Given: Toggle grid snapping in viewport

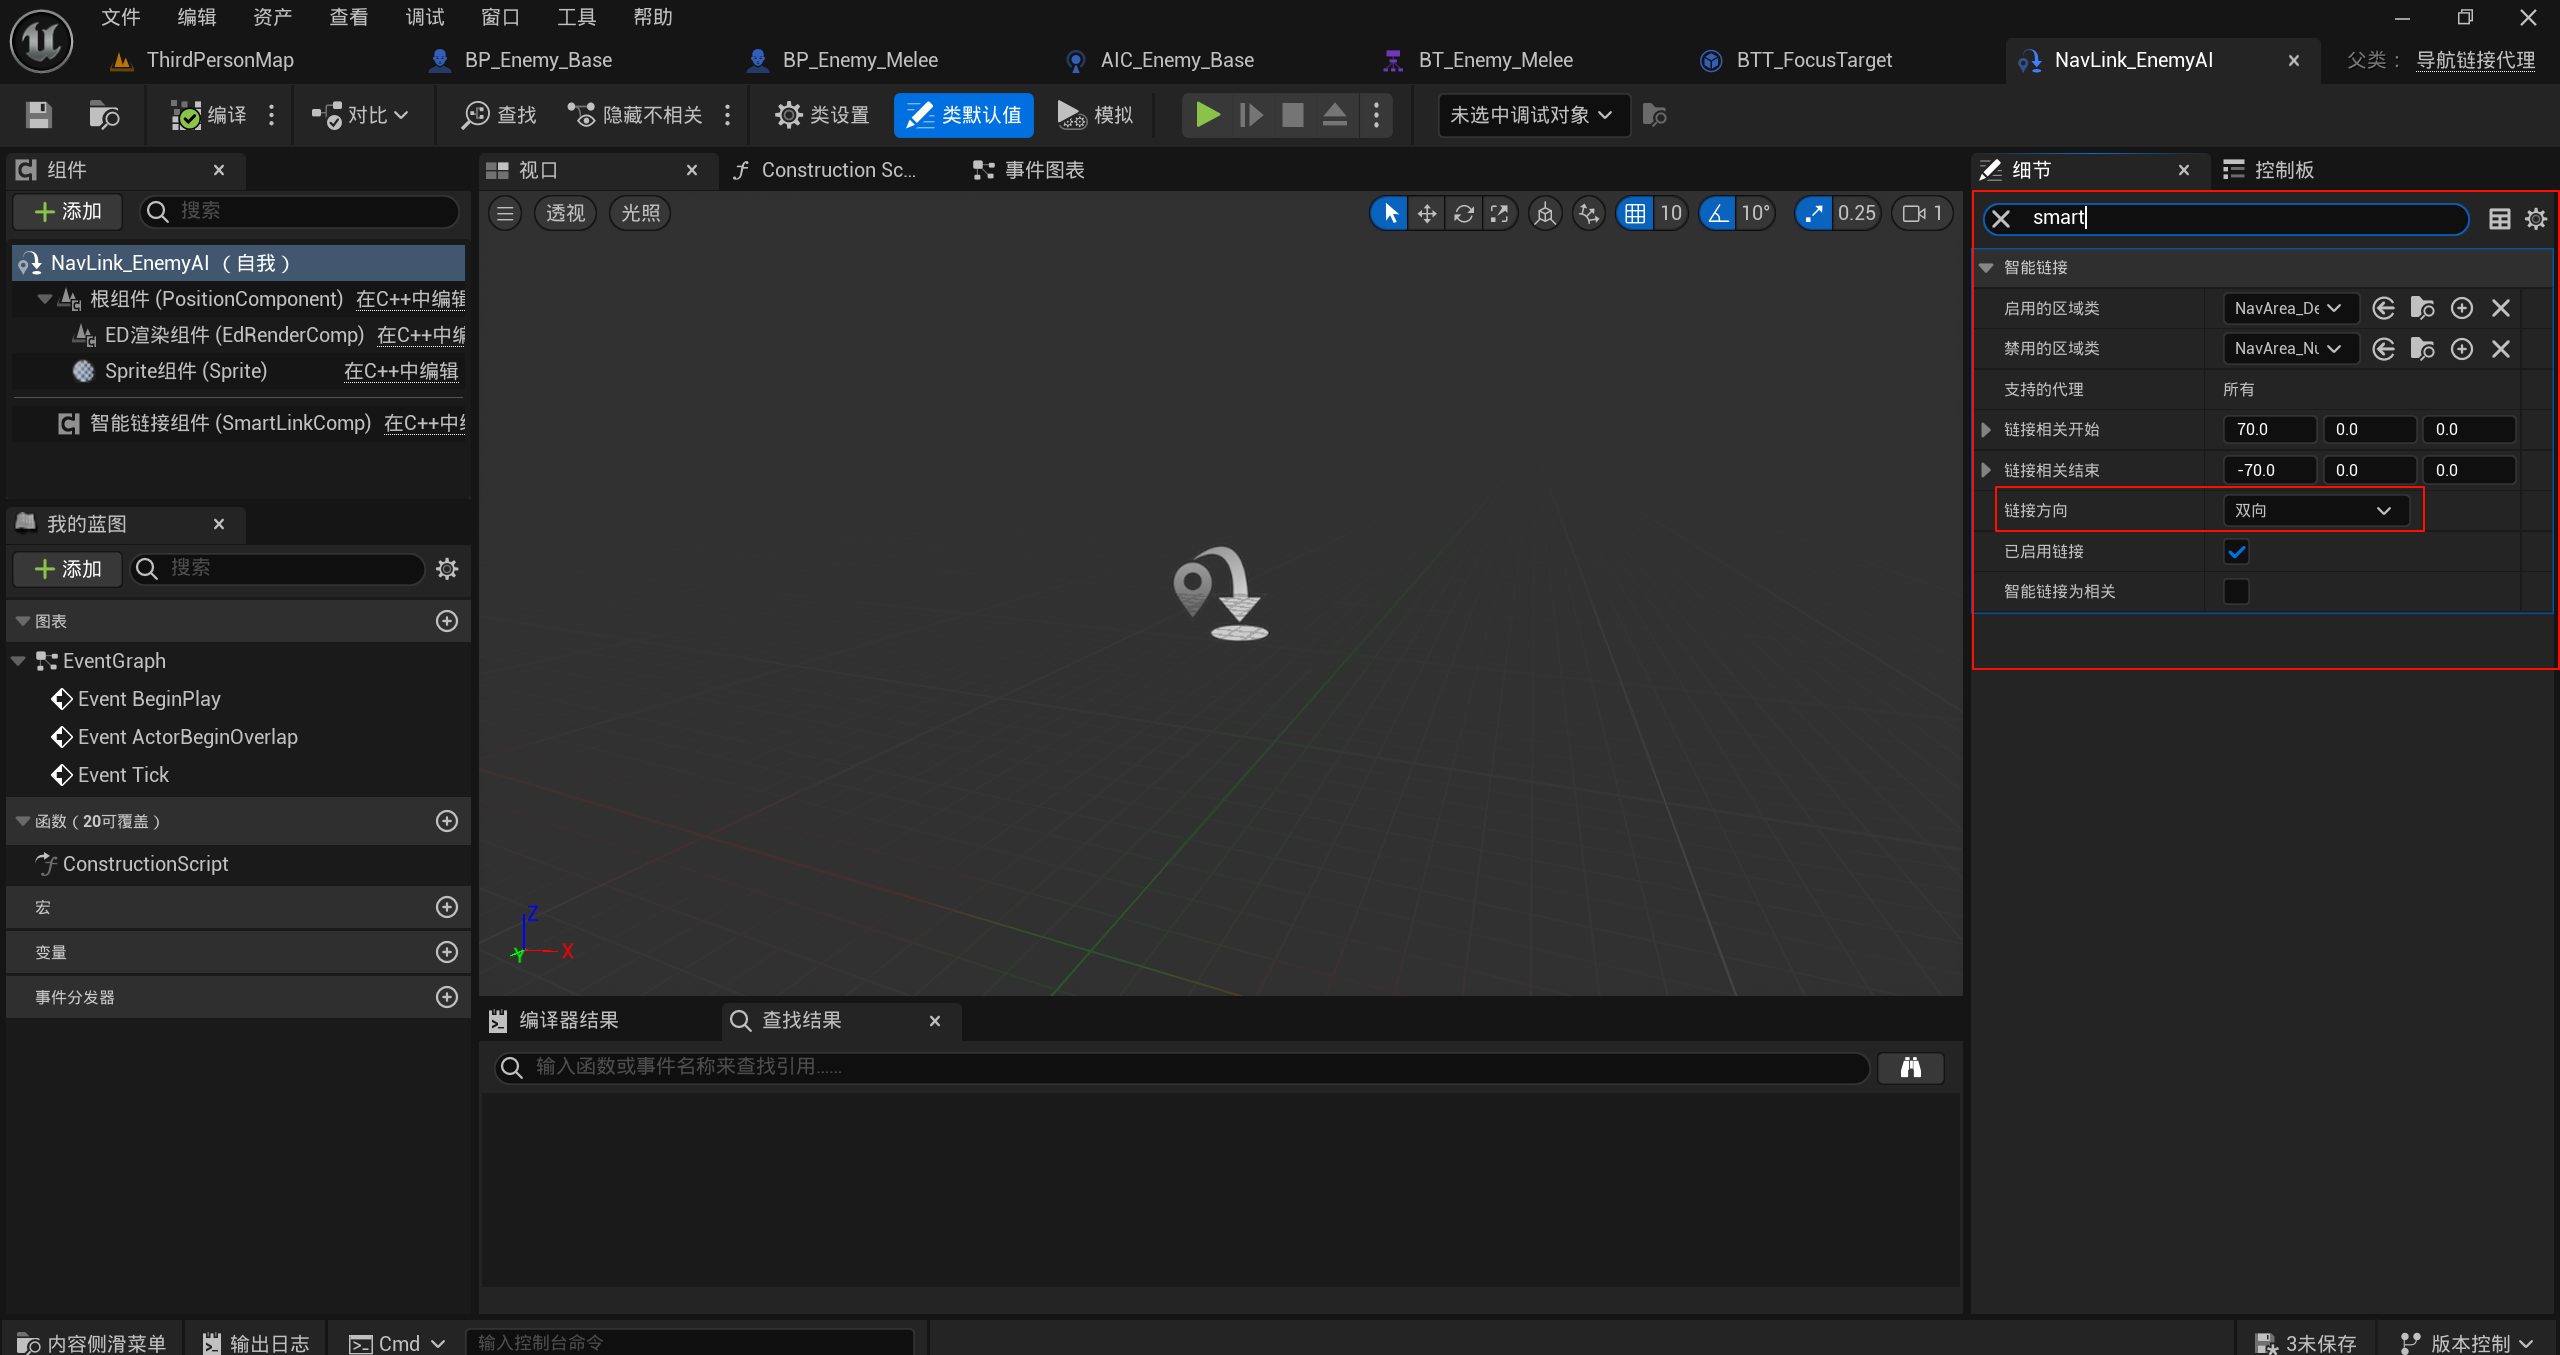Looking at the screenshot, I should pos(1635,213).
